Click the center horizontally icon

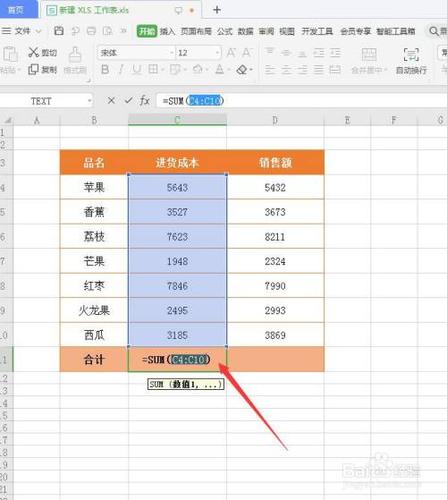point(286,70)
